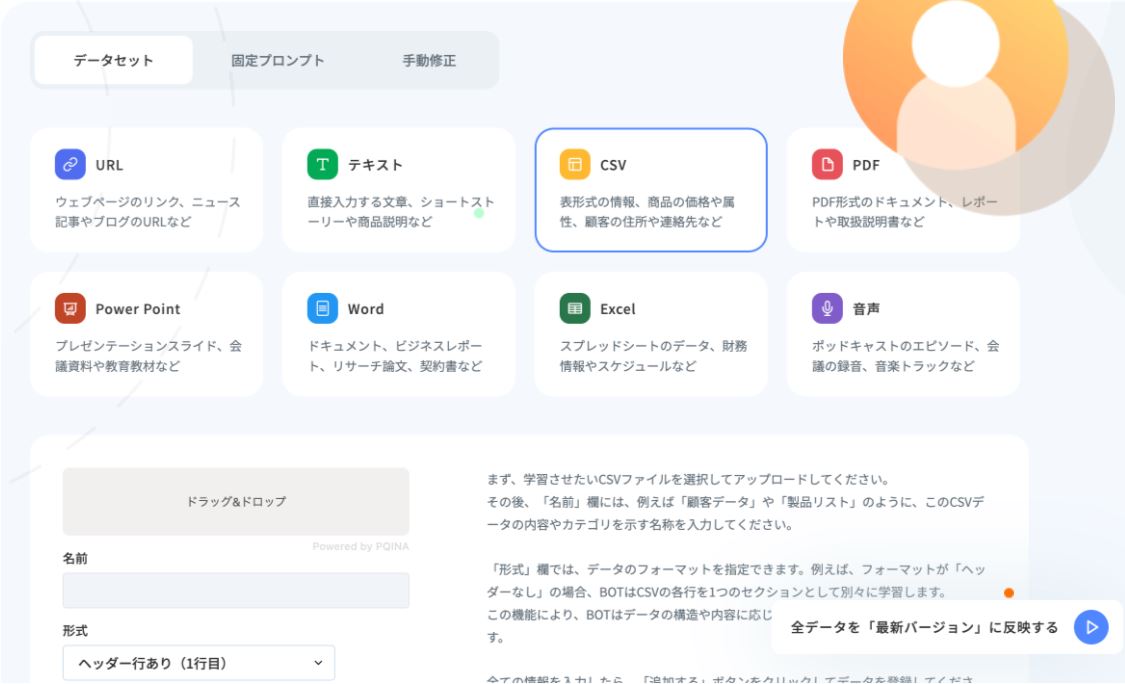Click the ドラッグ&ドロップ file upload area
The height and width of the screenshot is (684, 1125).
[236, 501]
